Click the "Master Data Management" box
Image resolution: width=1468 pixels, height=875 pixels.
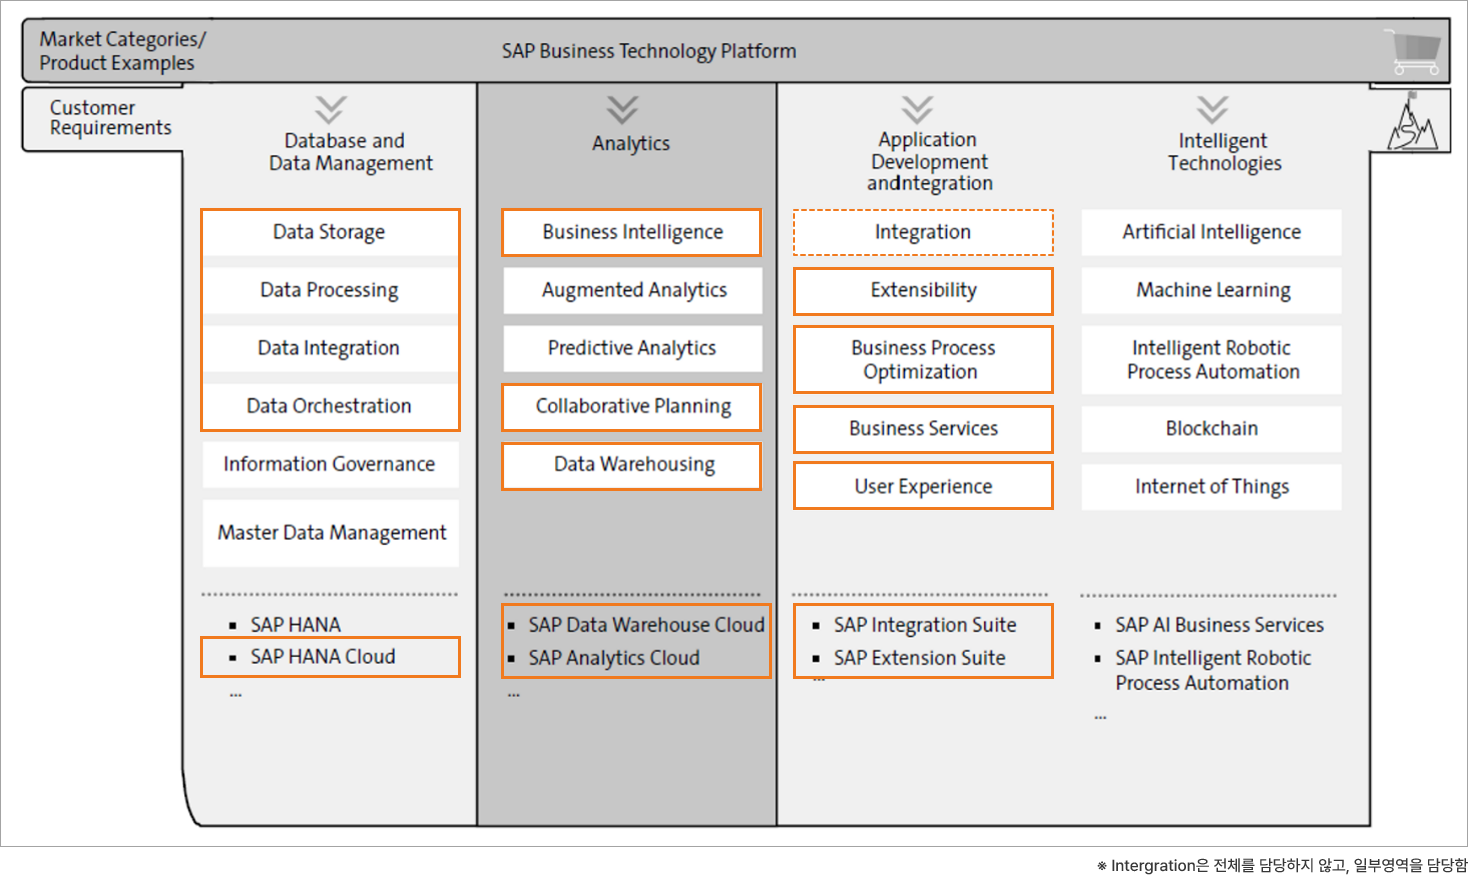[x=331, y=533]
